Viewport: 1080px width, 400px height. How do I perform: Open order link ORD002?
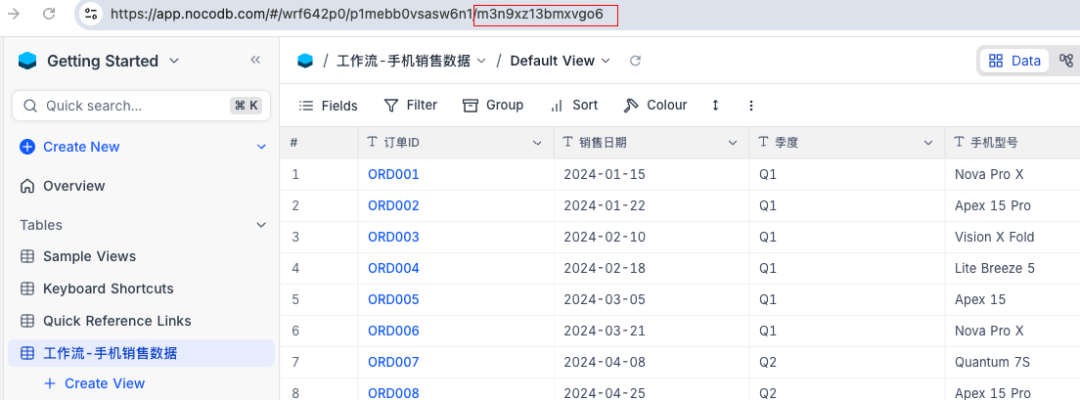393,206
